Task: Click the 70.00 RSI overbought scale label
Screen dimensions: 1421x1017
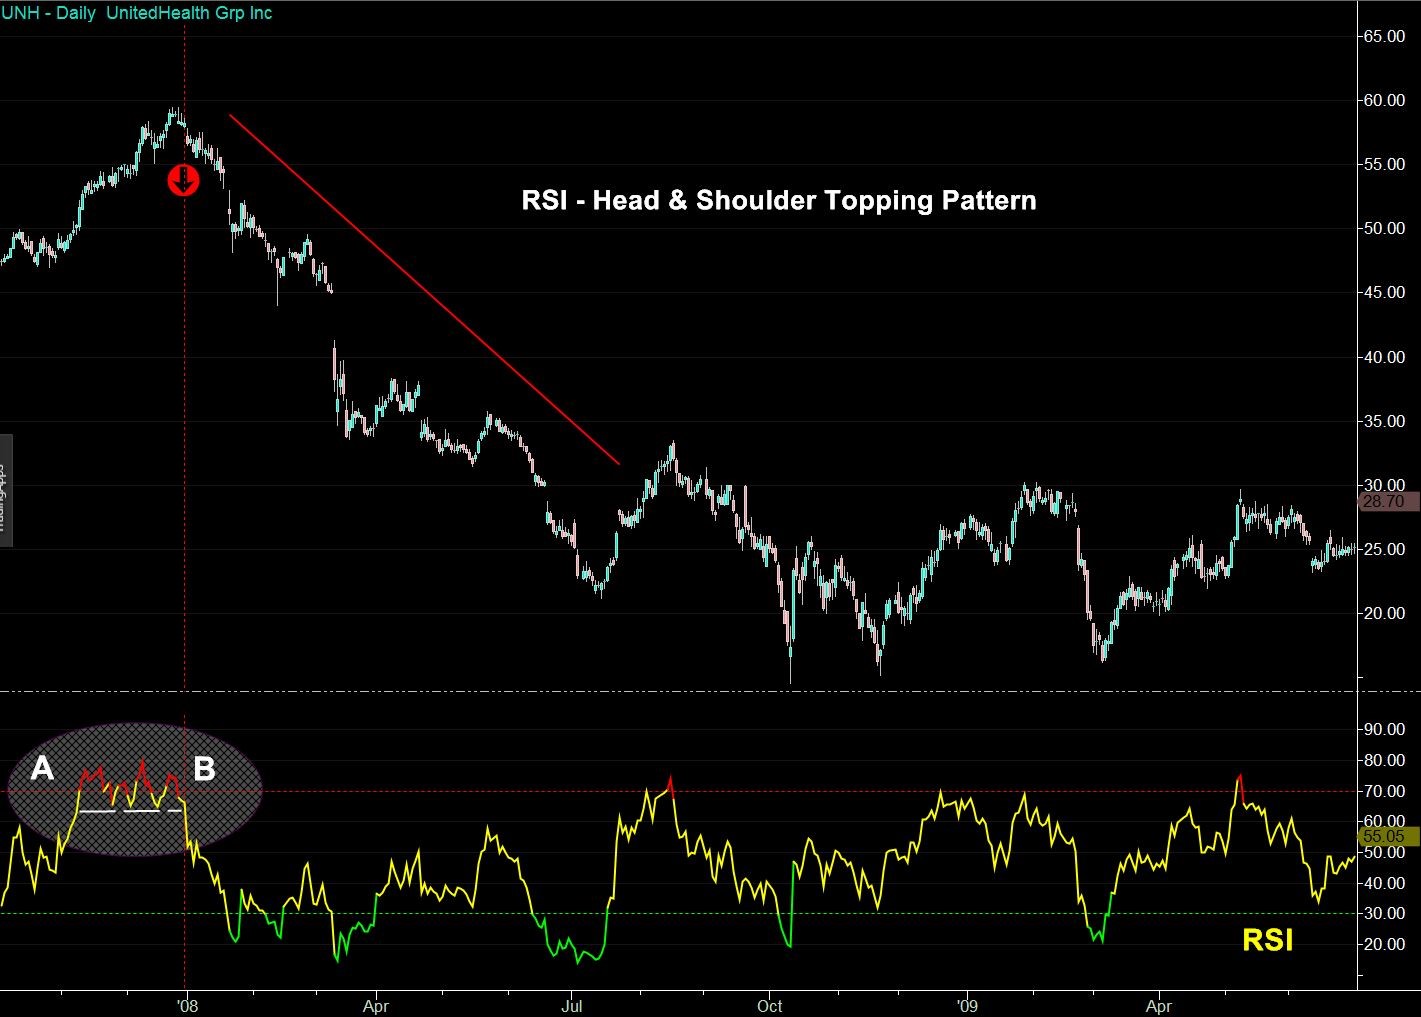Action: point(1384,791)
